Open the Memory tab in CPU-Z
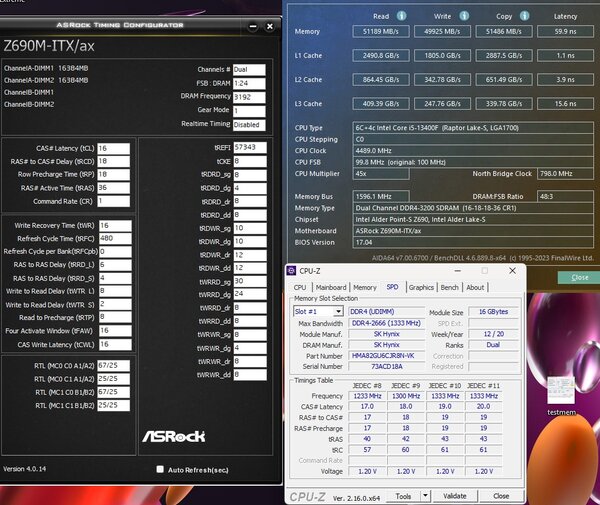The width and height of the screenshot is (600, 505). 365,287
